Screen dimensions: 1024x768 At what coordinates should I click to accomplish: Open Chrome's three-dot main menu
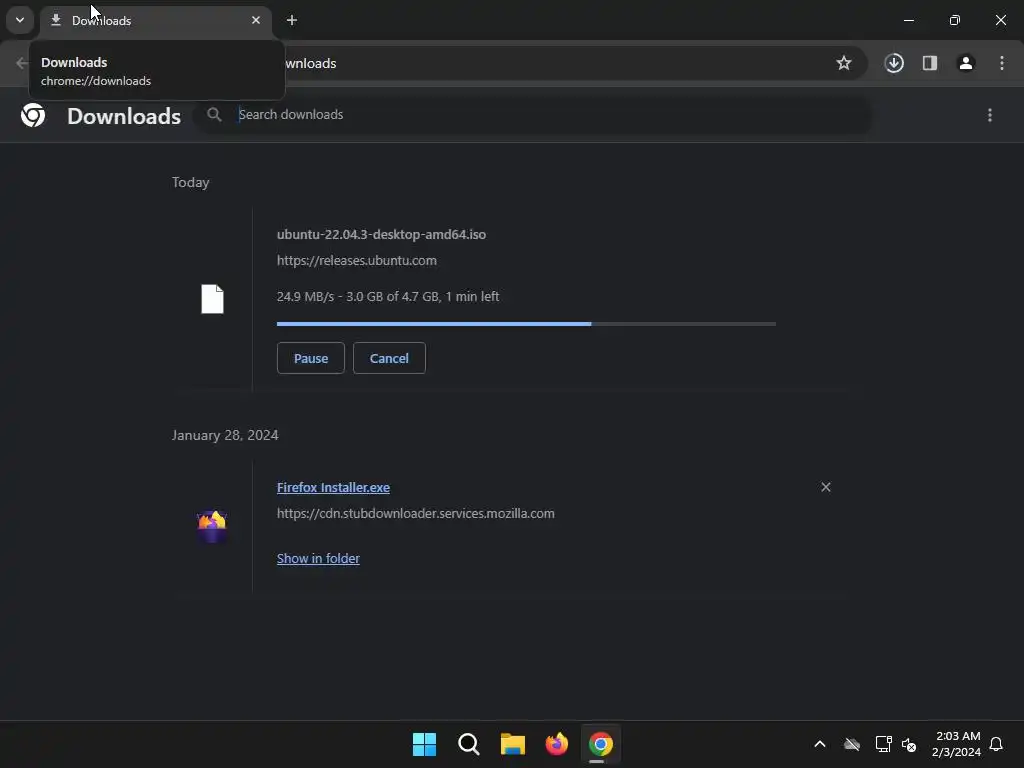point(1002,63)
